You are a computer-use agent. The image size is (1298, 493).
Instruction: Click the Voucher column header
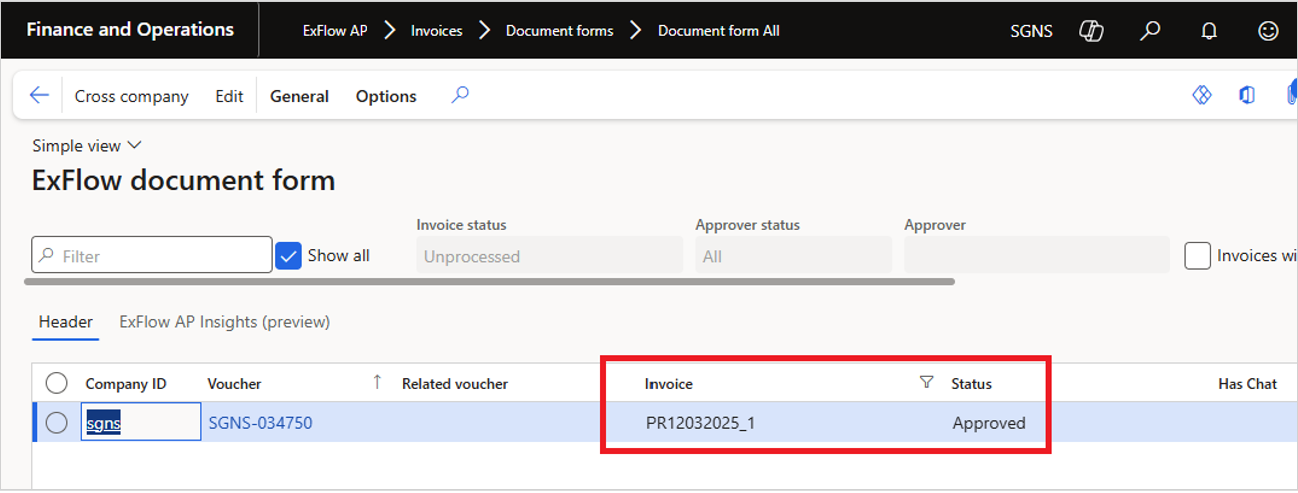(235, 384)
